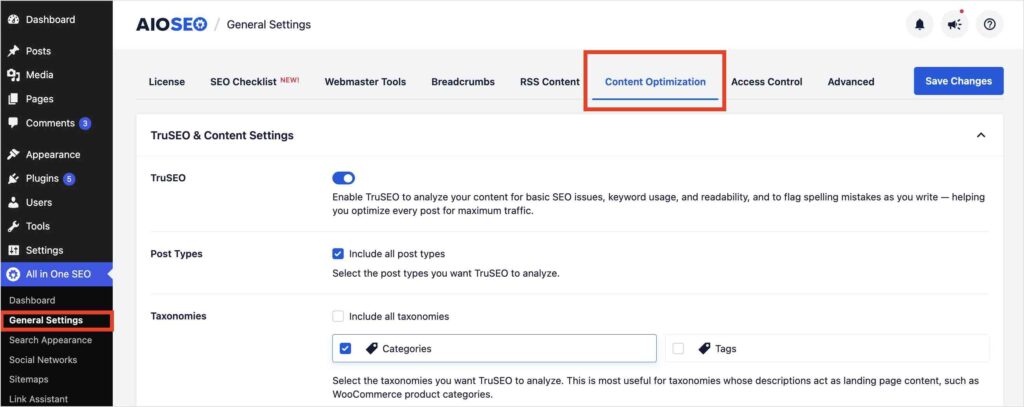
Task: Click the Plugins update badge 5
Action: click(69, 179)
